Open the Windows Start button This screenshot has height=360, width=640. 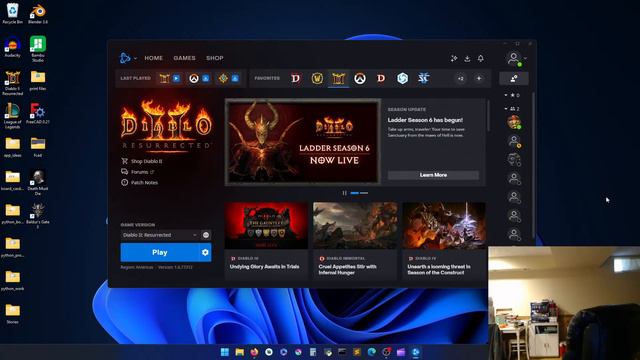tap(224, 352)
